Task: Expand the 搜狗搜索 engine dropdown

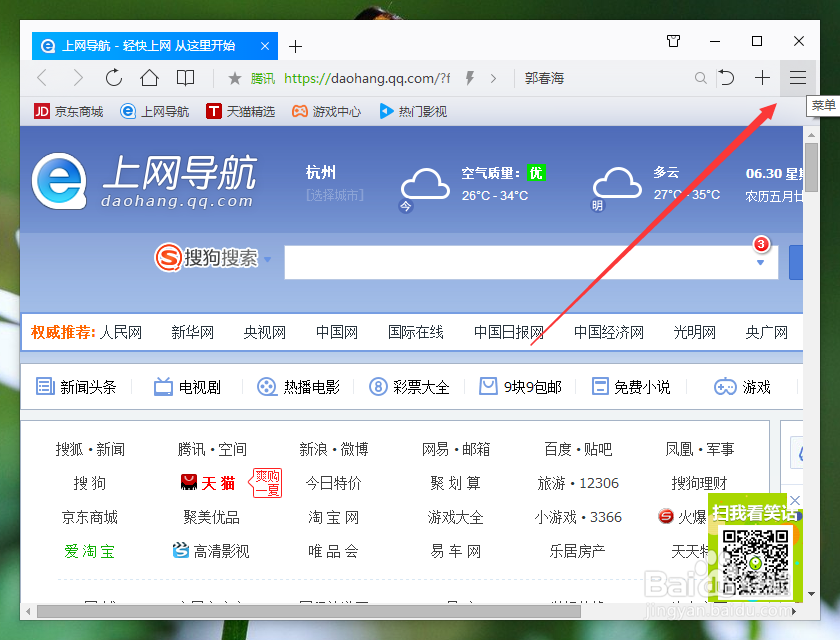Action: [267, 259]
